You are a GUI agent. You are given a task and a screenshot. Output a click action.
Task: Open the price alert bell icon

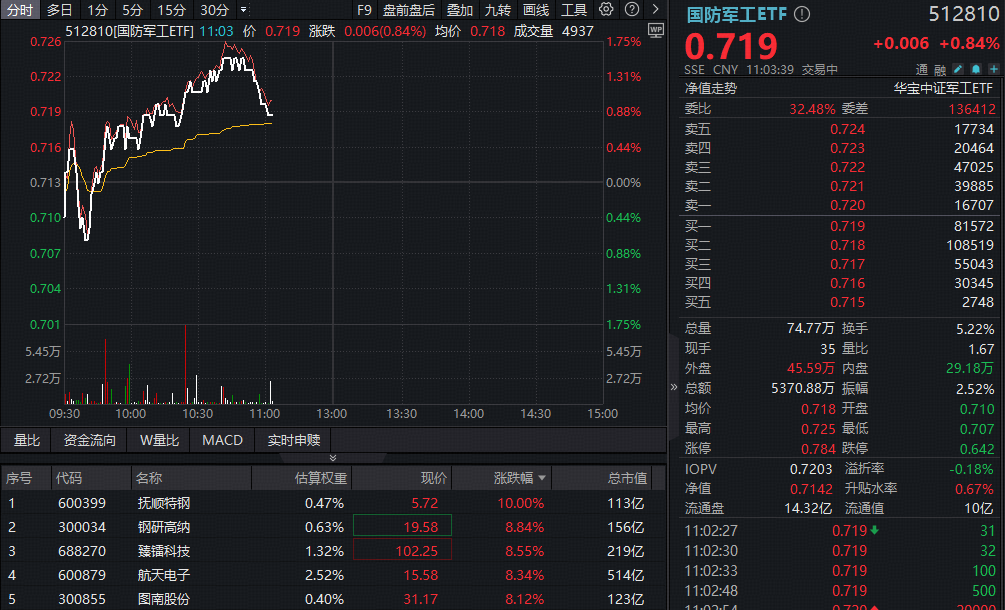click(x=974, y=69)
